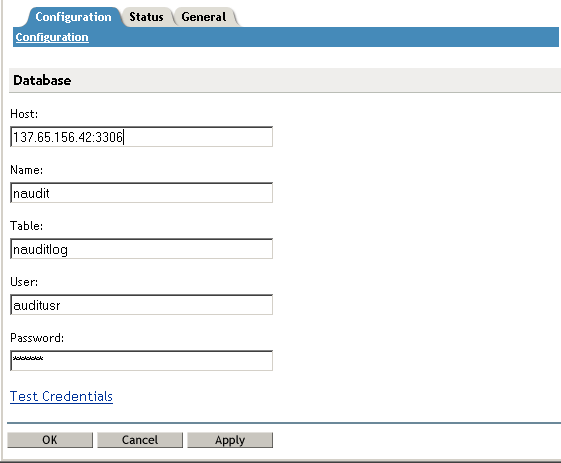Focus the Host input field
Viewport: 561px width, 463px height.
[x=142, y=137]
